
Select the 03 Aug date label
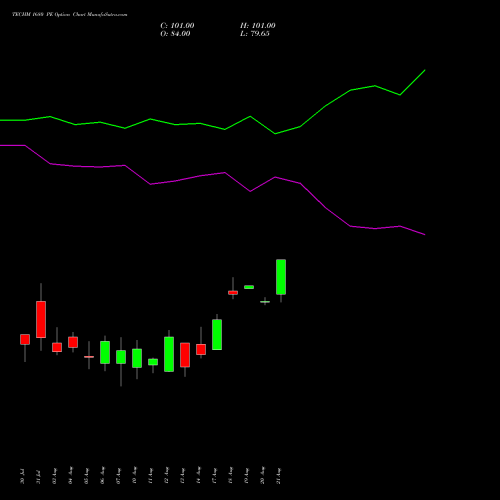(x=54, y=476)
